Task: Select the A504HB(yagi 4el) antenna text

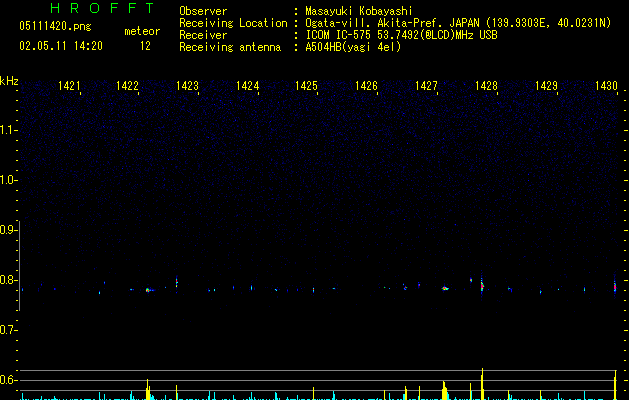Action: [x=353, y=47]
